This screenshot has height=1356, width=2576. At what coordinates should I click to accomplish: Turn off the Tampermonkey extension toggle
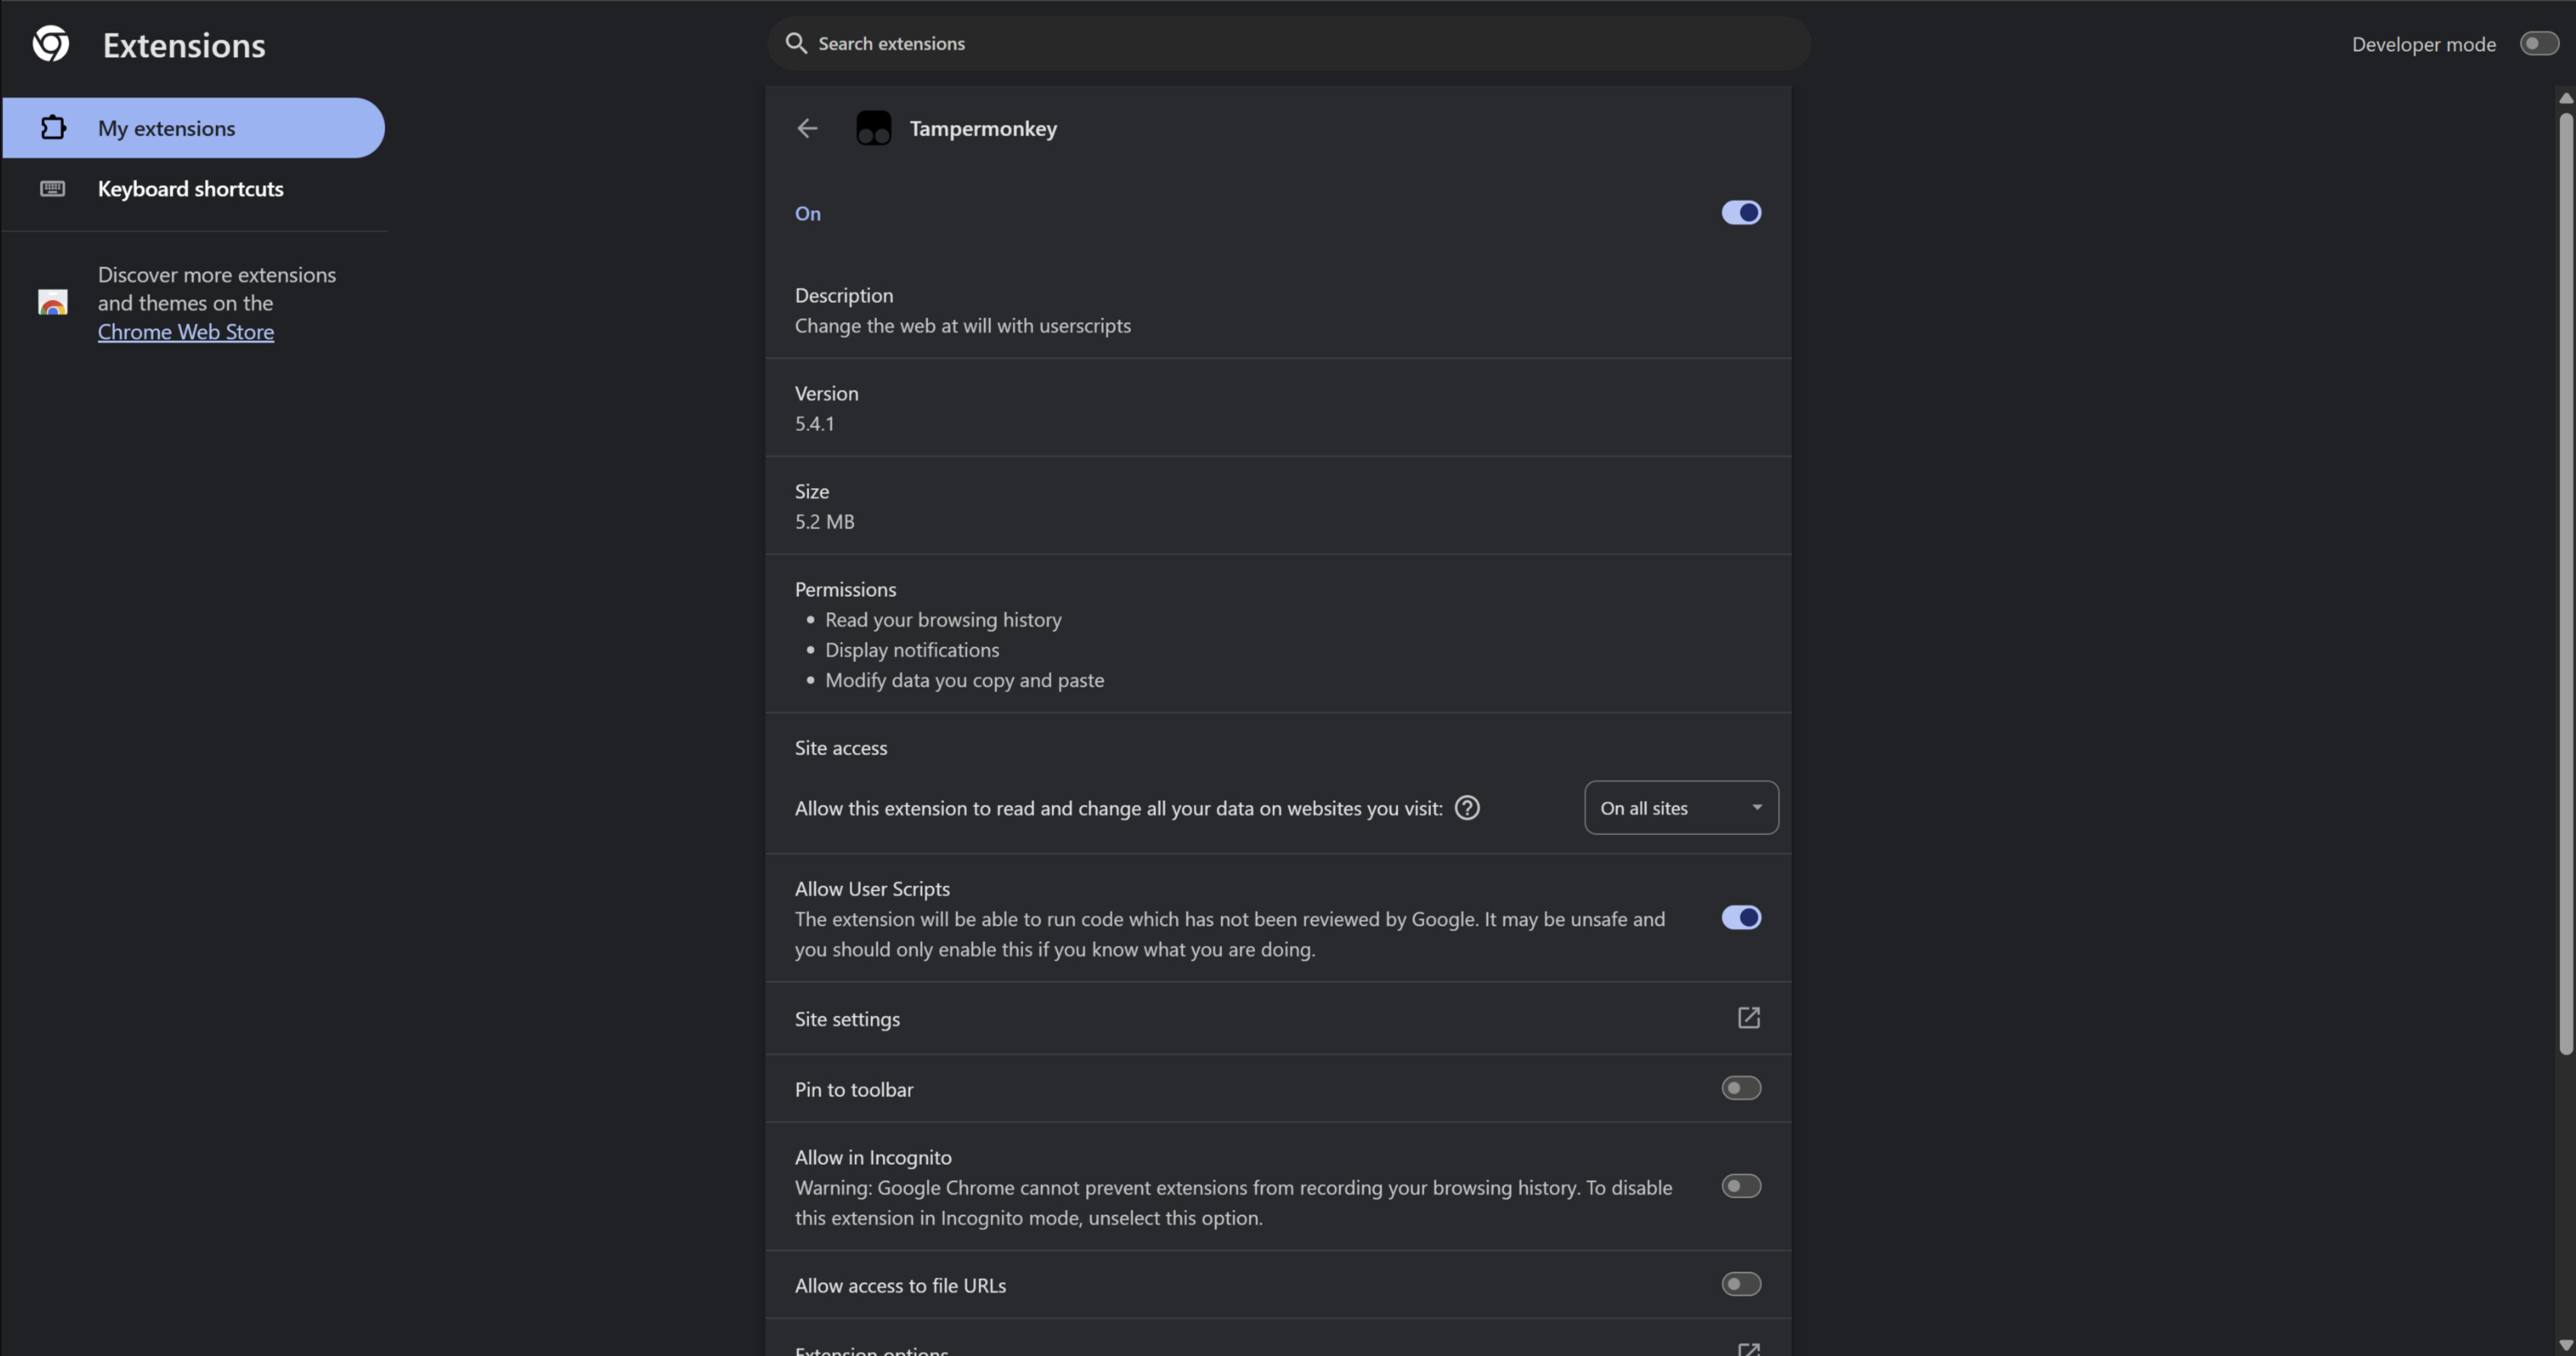point(1740,213)
